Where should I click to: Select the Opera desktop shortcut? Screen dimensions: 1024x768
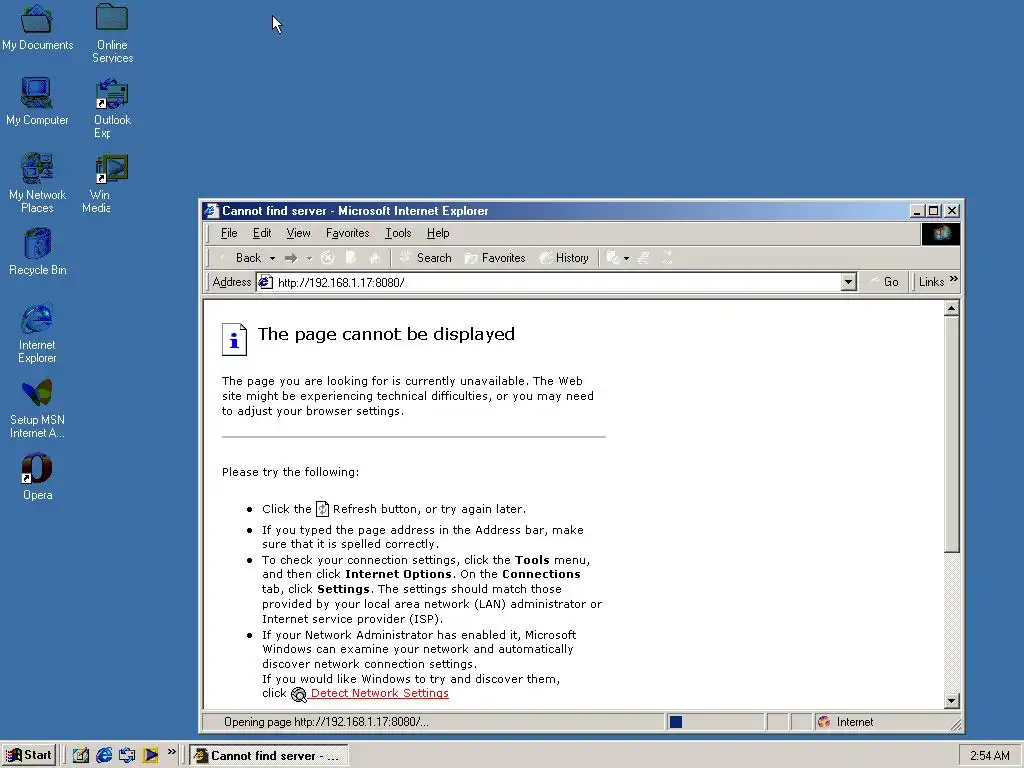pyautogui.click(x=37, y=477)
